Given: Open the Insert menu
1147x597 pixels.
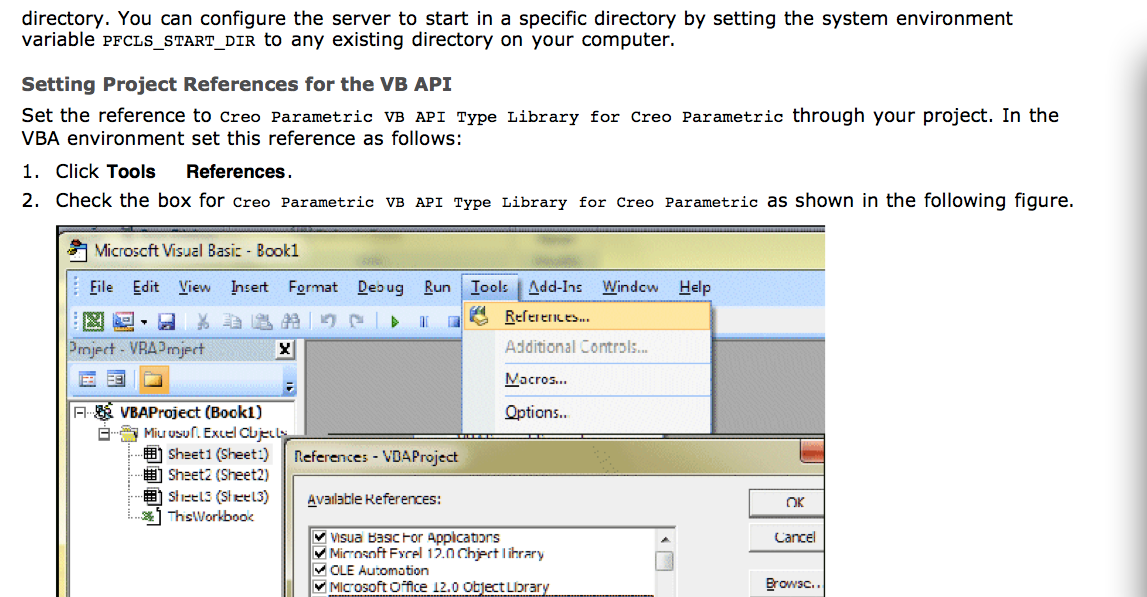Looking at the screenshot, I should pos(249,287).
